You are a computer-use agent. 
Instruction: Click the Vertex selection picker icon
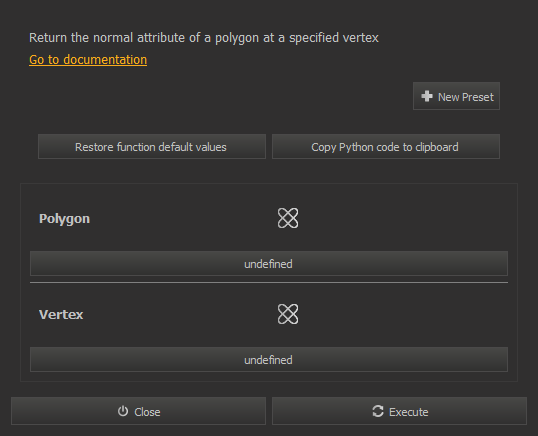click(288, 314)
